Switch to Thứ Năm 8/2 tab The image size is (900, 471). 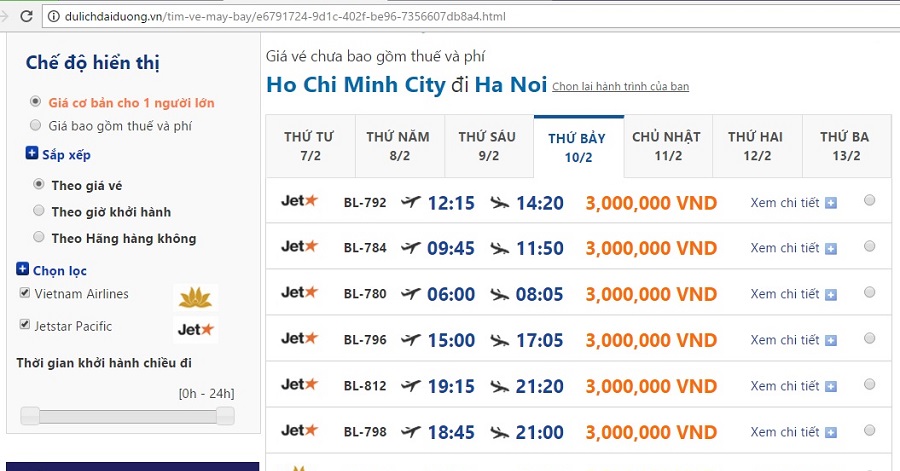pyautogui.click(x=399, y=146)
